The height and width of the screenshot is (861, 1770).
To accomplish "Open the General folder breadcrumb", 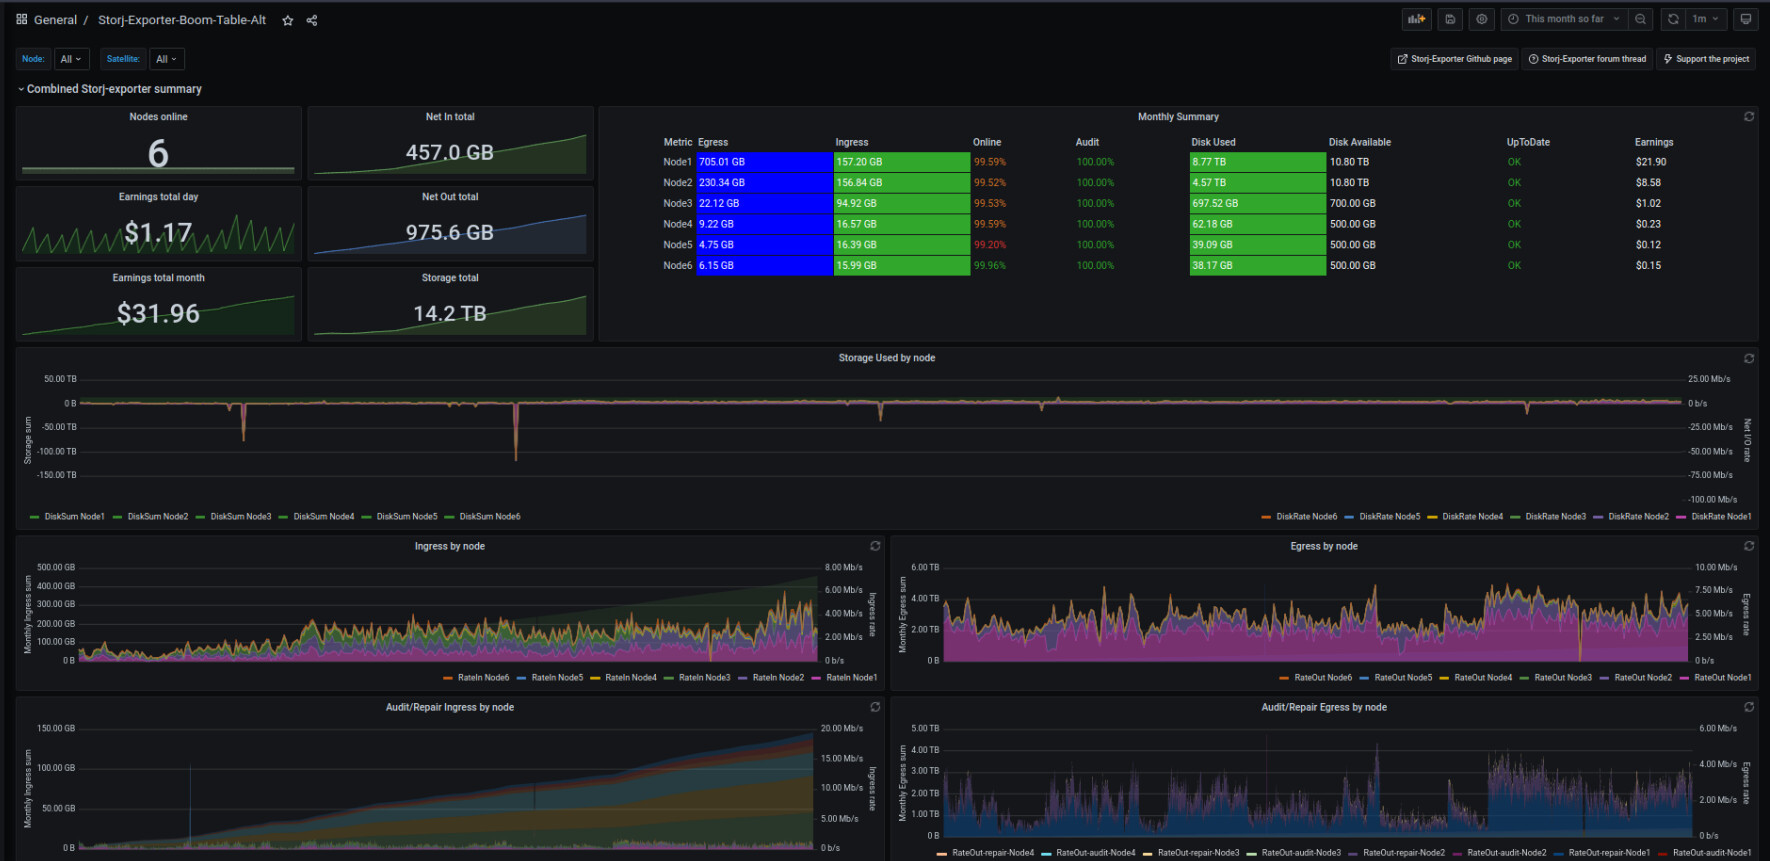I will (x=55, y=20).
